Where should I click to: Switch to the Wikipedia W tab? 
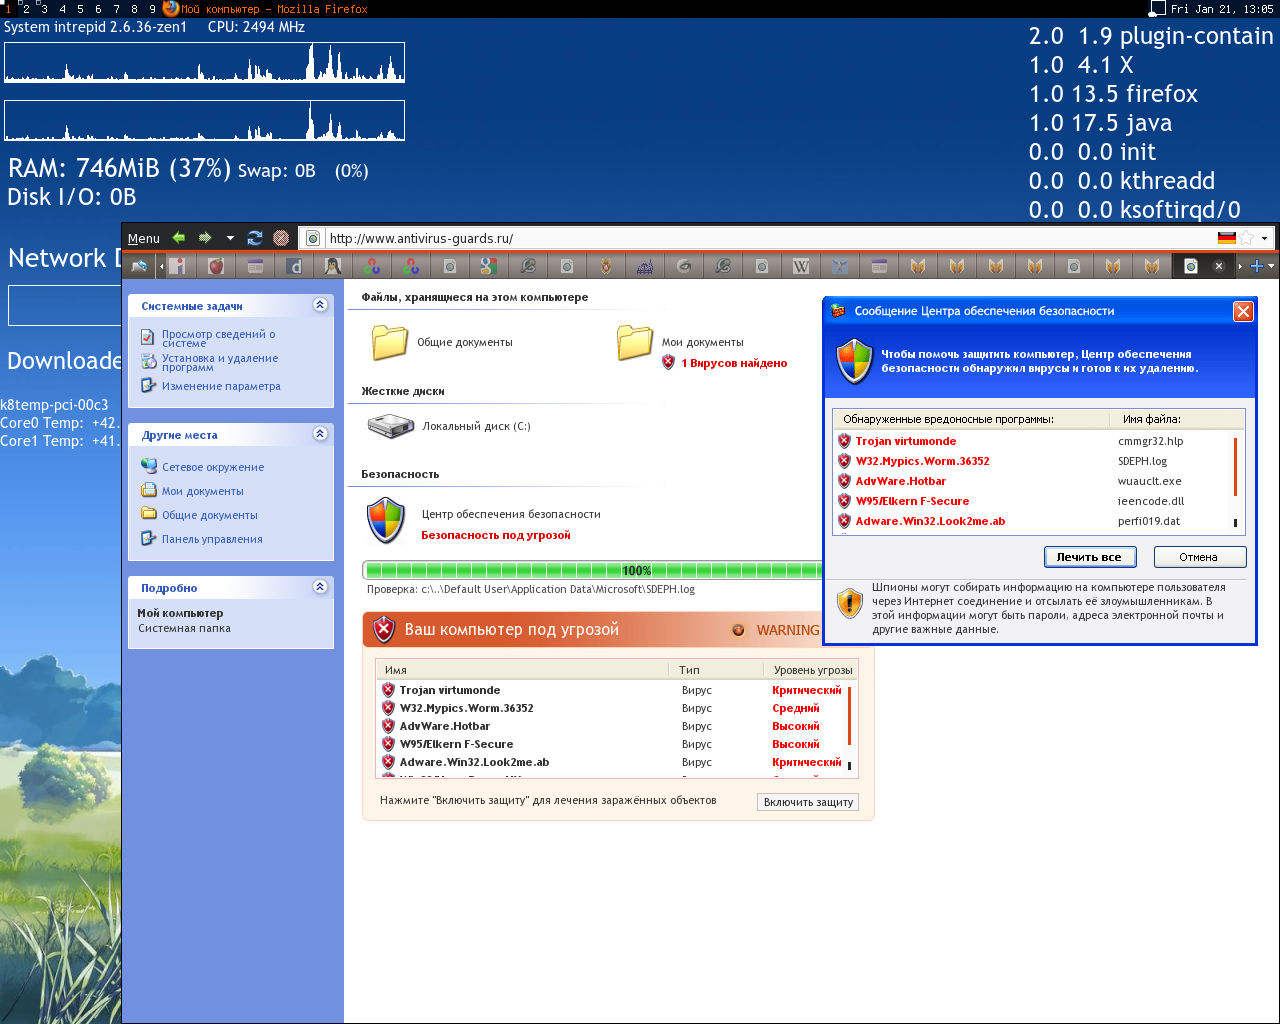point(801,266)
